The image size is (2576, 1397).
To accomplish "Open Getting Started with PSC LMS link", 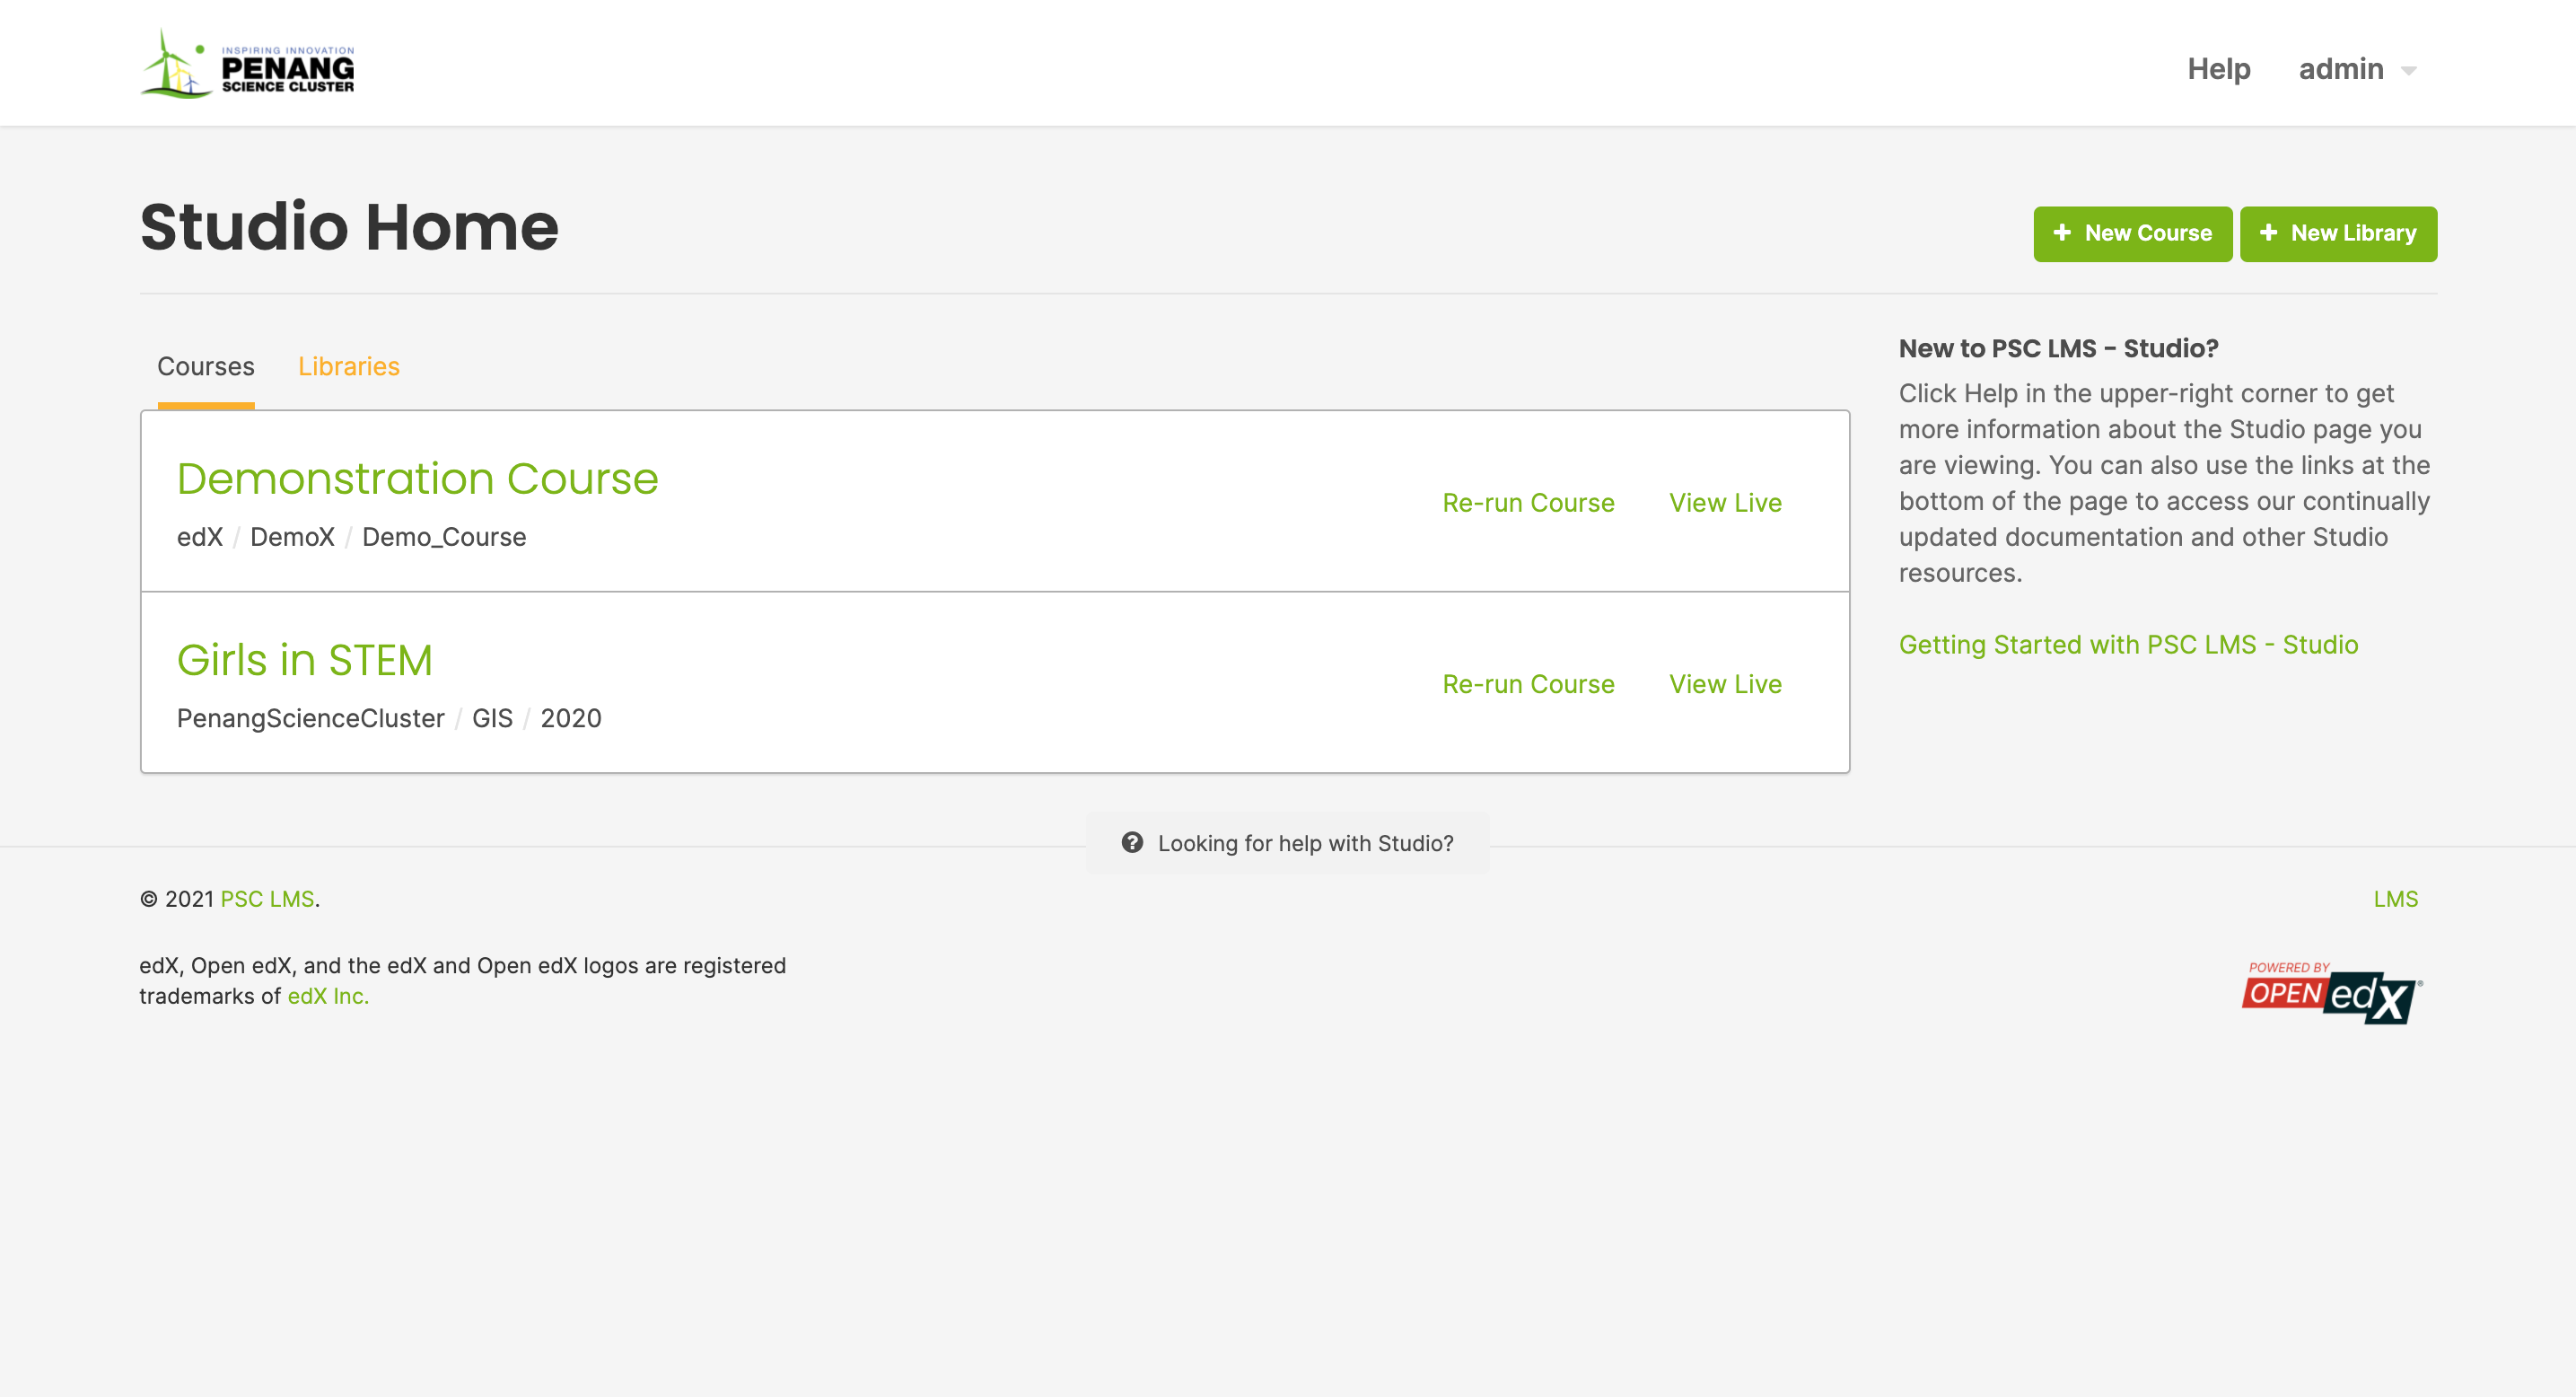I will pyautogui.click(x=2128, y=645).
